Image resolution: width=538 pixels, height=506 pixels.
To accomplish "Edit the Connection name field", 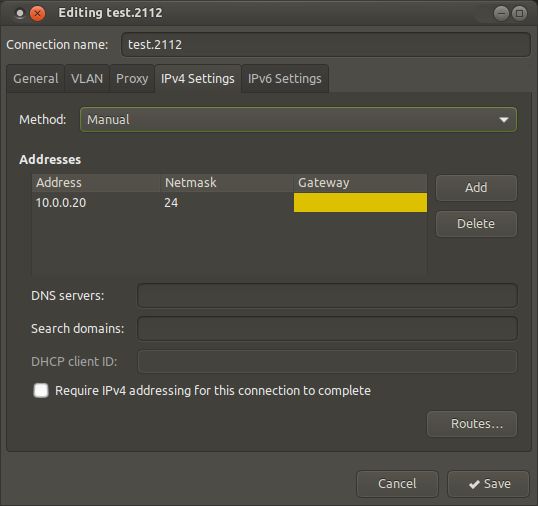I will point(326,45).
